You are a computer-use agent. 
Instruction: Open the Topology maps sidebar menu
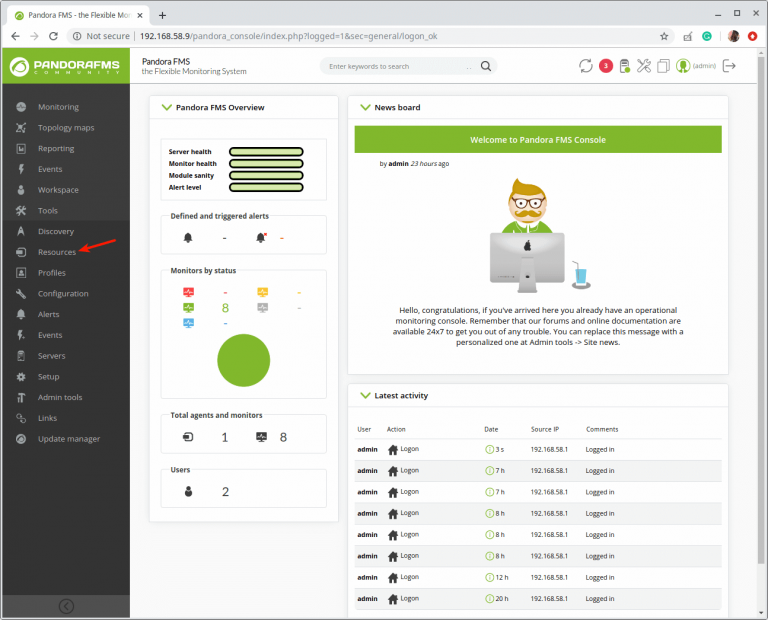pos(65,128)
